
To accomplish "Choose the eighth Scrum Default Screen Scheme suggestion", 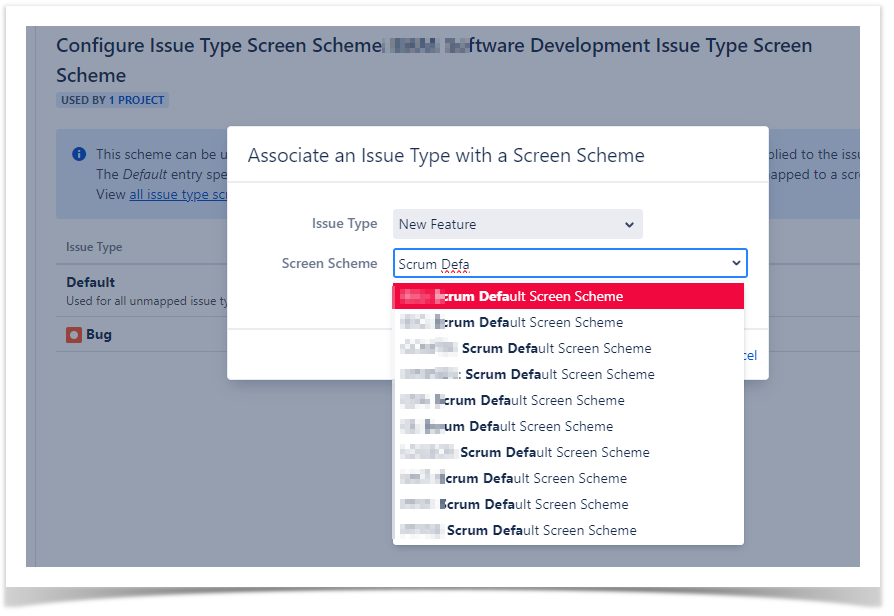I will 568,478.
